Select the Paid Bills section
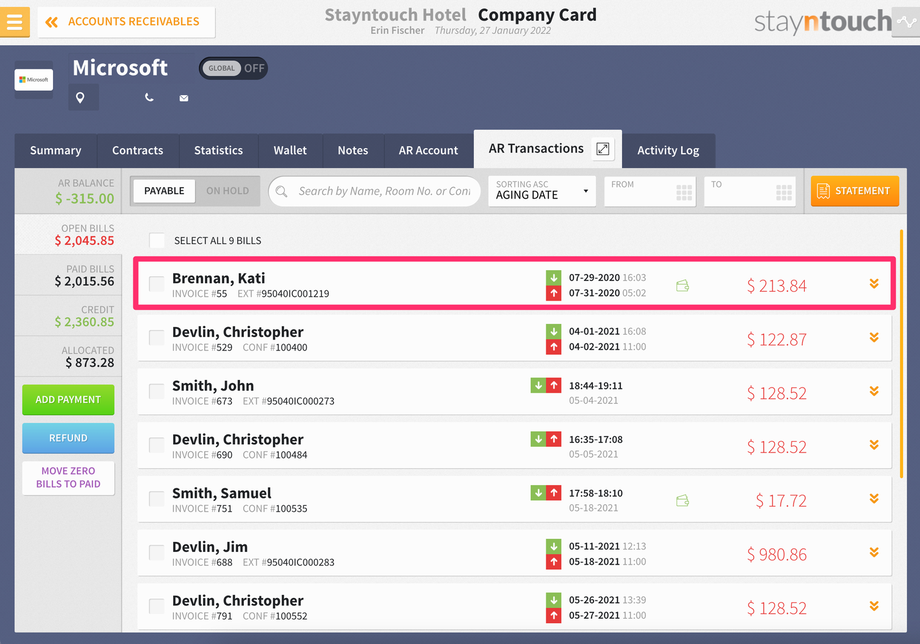The width and height of the screenshot is (920, 644). pyautogui.click(x=68, y=275)
